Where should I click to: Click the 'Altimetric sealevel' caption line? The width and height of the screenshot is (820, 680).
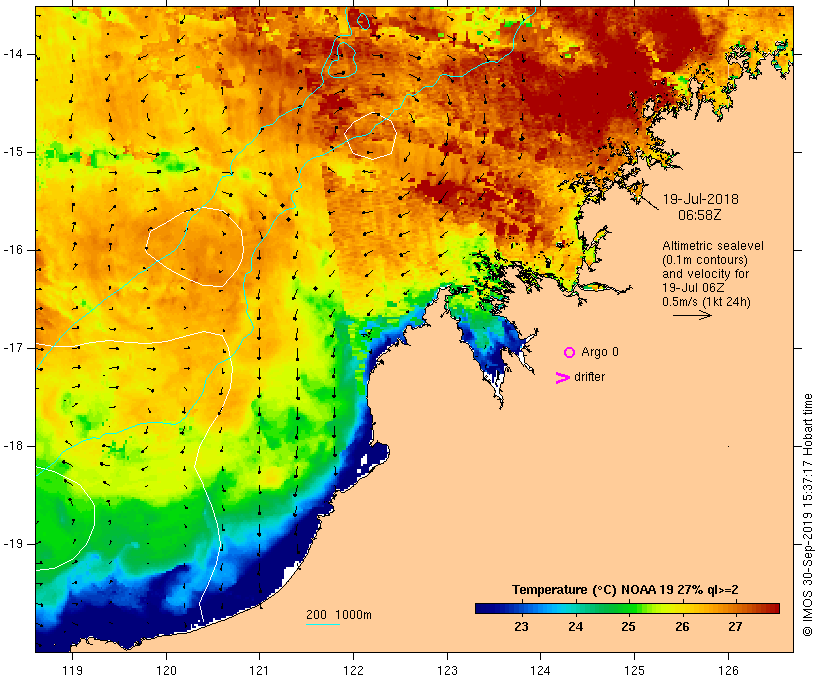[x=713, y=246]
